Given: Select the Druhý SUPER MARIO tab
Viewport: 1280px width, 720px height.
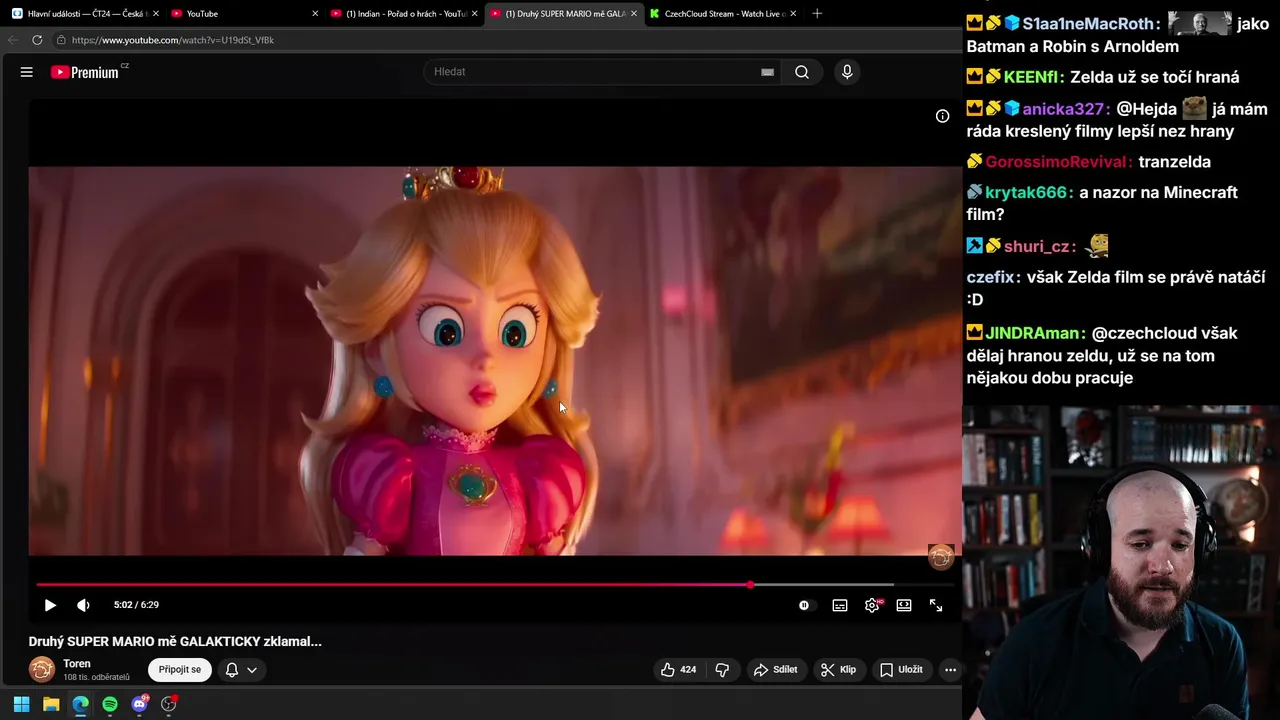Looking at the screenshot, I should point(563,14).
